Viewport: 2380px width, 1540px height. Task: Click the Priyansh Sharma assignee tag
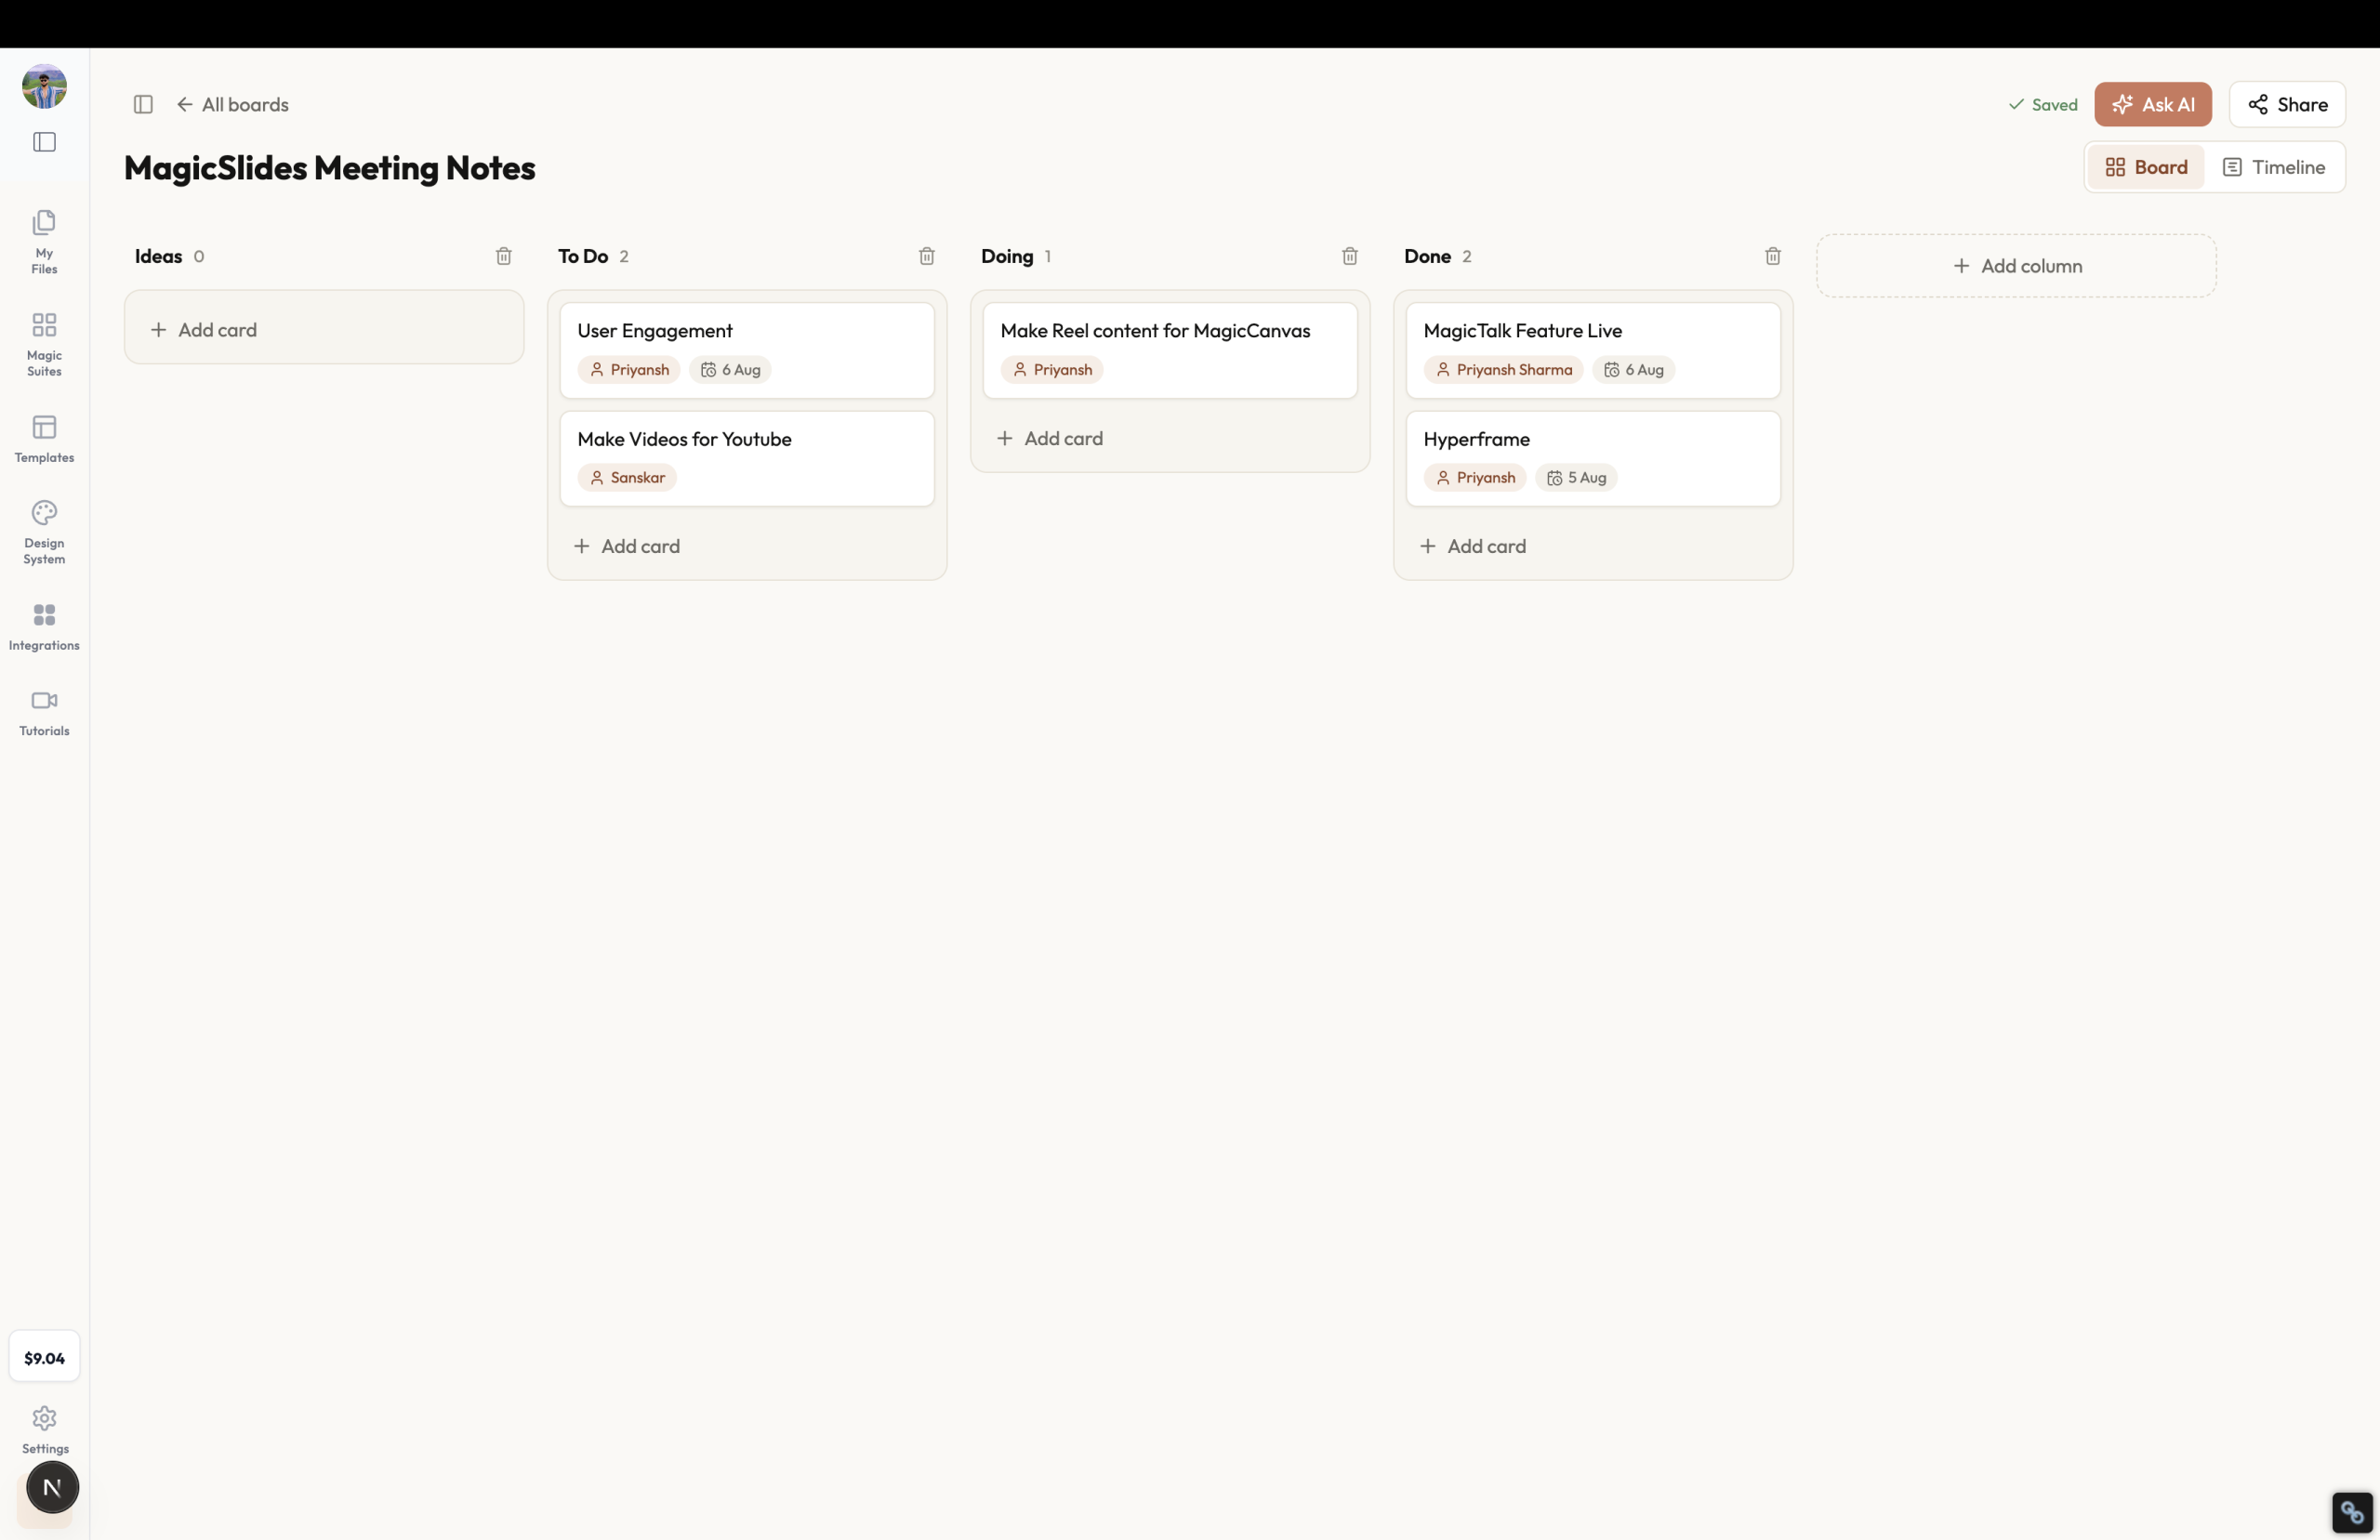point(1504,370)
